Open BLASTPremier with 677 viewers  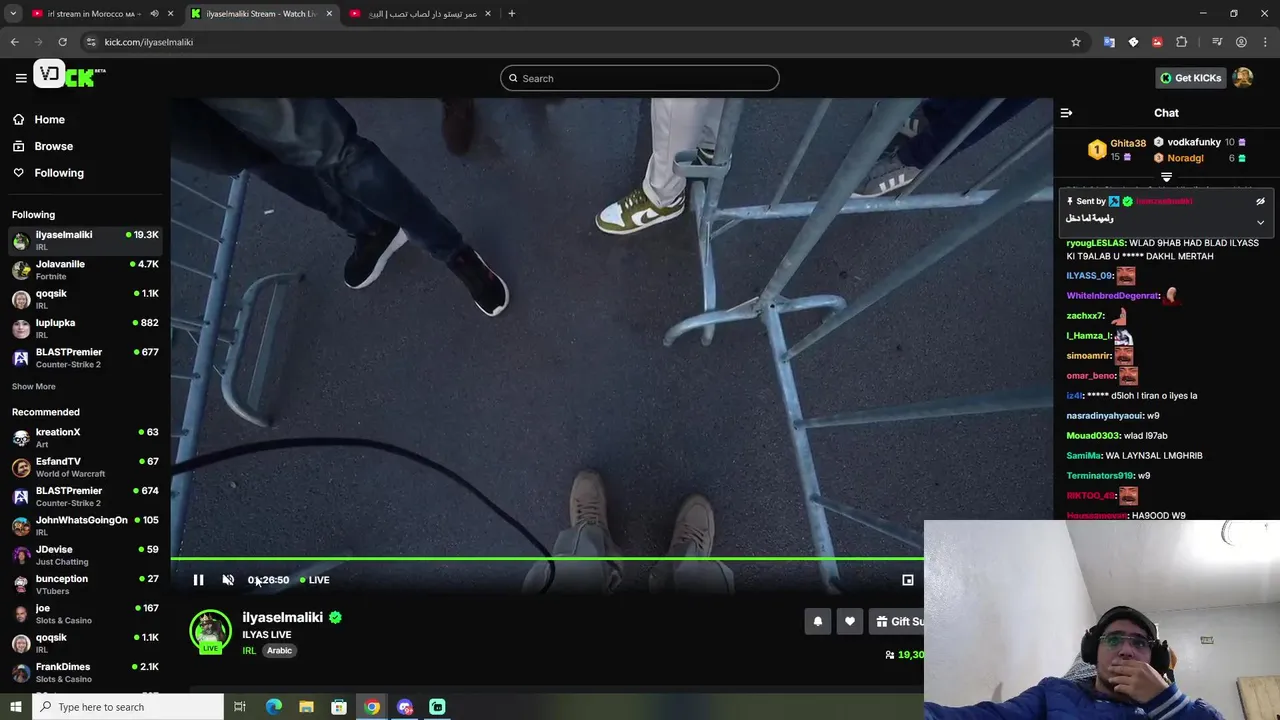[x=85, y=357]
